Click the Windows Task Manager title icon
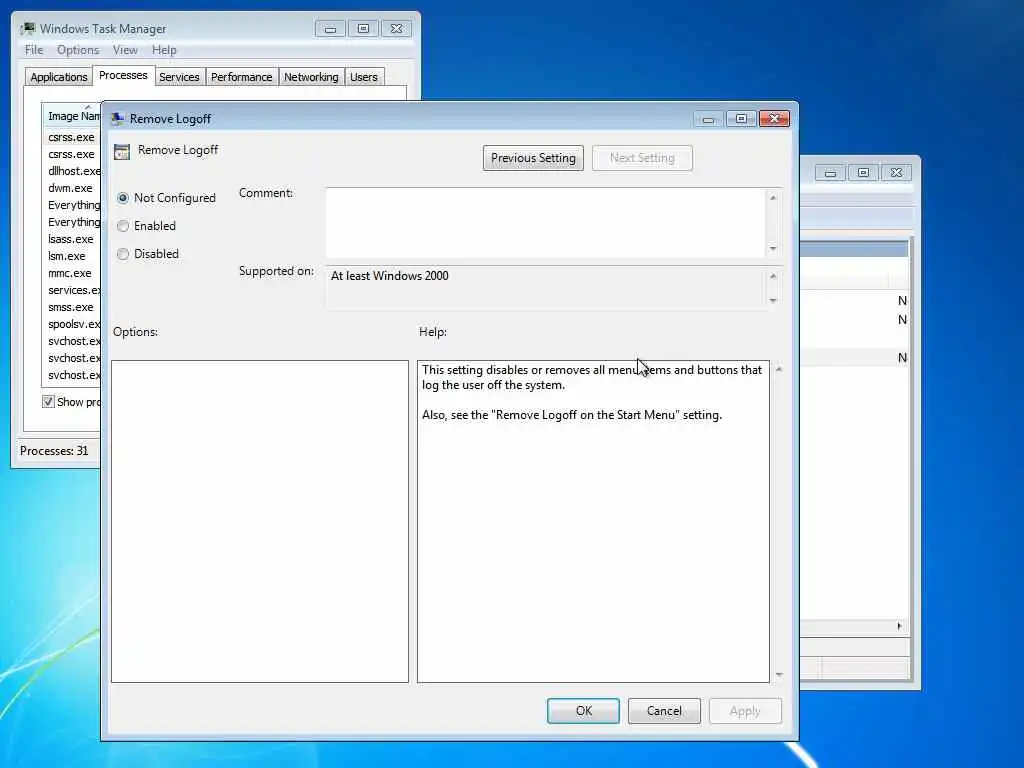The width and height of the screenshot is (1024, 768). [27, 29]
